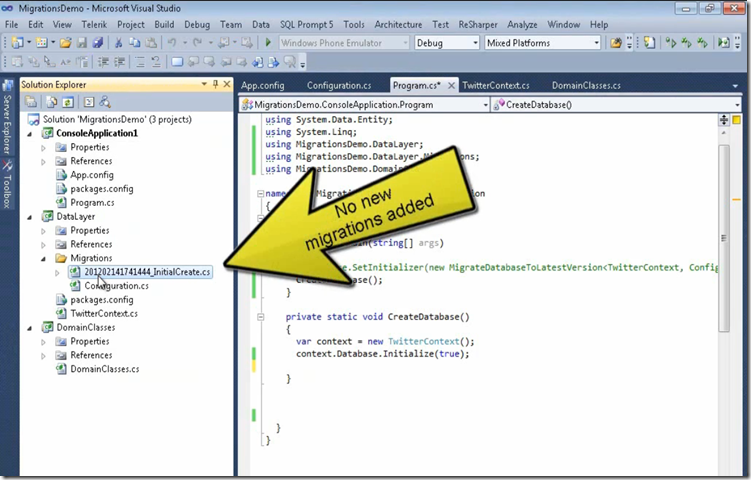Click the Paste clipboard icon

151,43
